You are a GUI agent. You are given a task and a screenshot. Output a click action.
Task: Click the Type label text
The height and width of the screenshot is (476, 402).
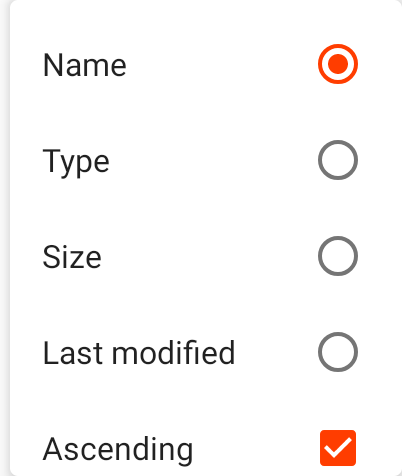click(x=76, y=163)
